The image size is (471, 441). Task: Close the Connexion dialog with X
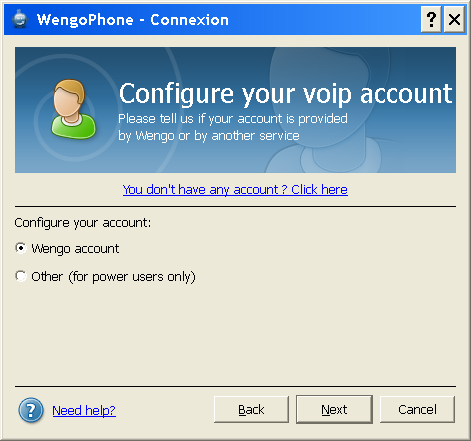tap(454, 20)
